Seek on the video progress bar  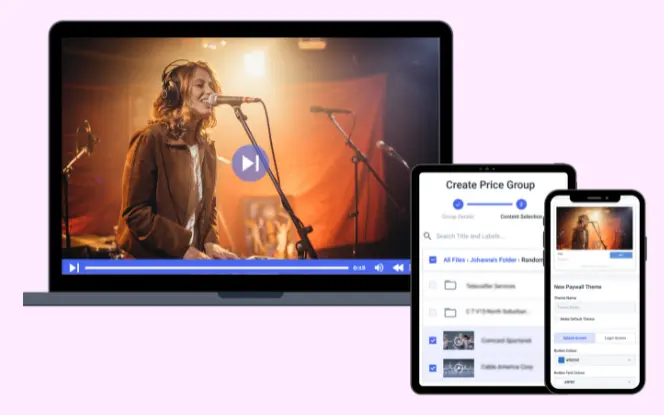pos(216,268)
